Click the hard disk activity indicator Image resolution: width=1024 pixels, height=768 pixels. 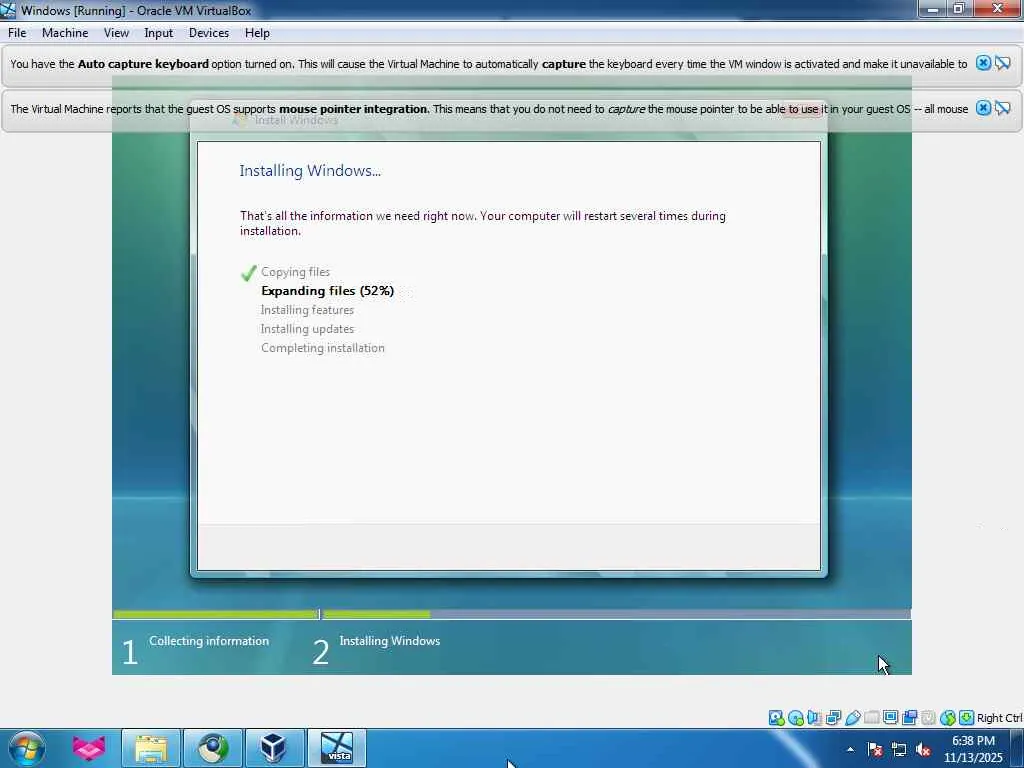tap(776, 718)
